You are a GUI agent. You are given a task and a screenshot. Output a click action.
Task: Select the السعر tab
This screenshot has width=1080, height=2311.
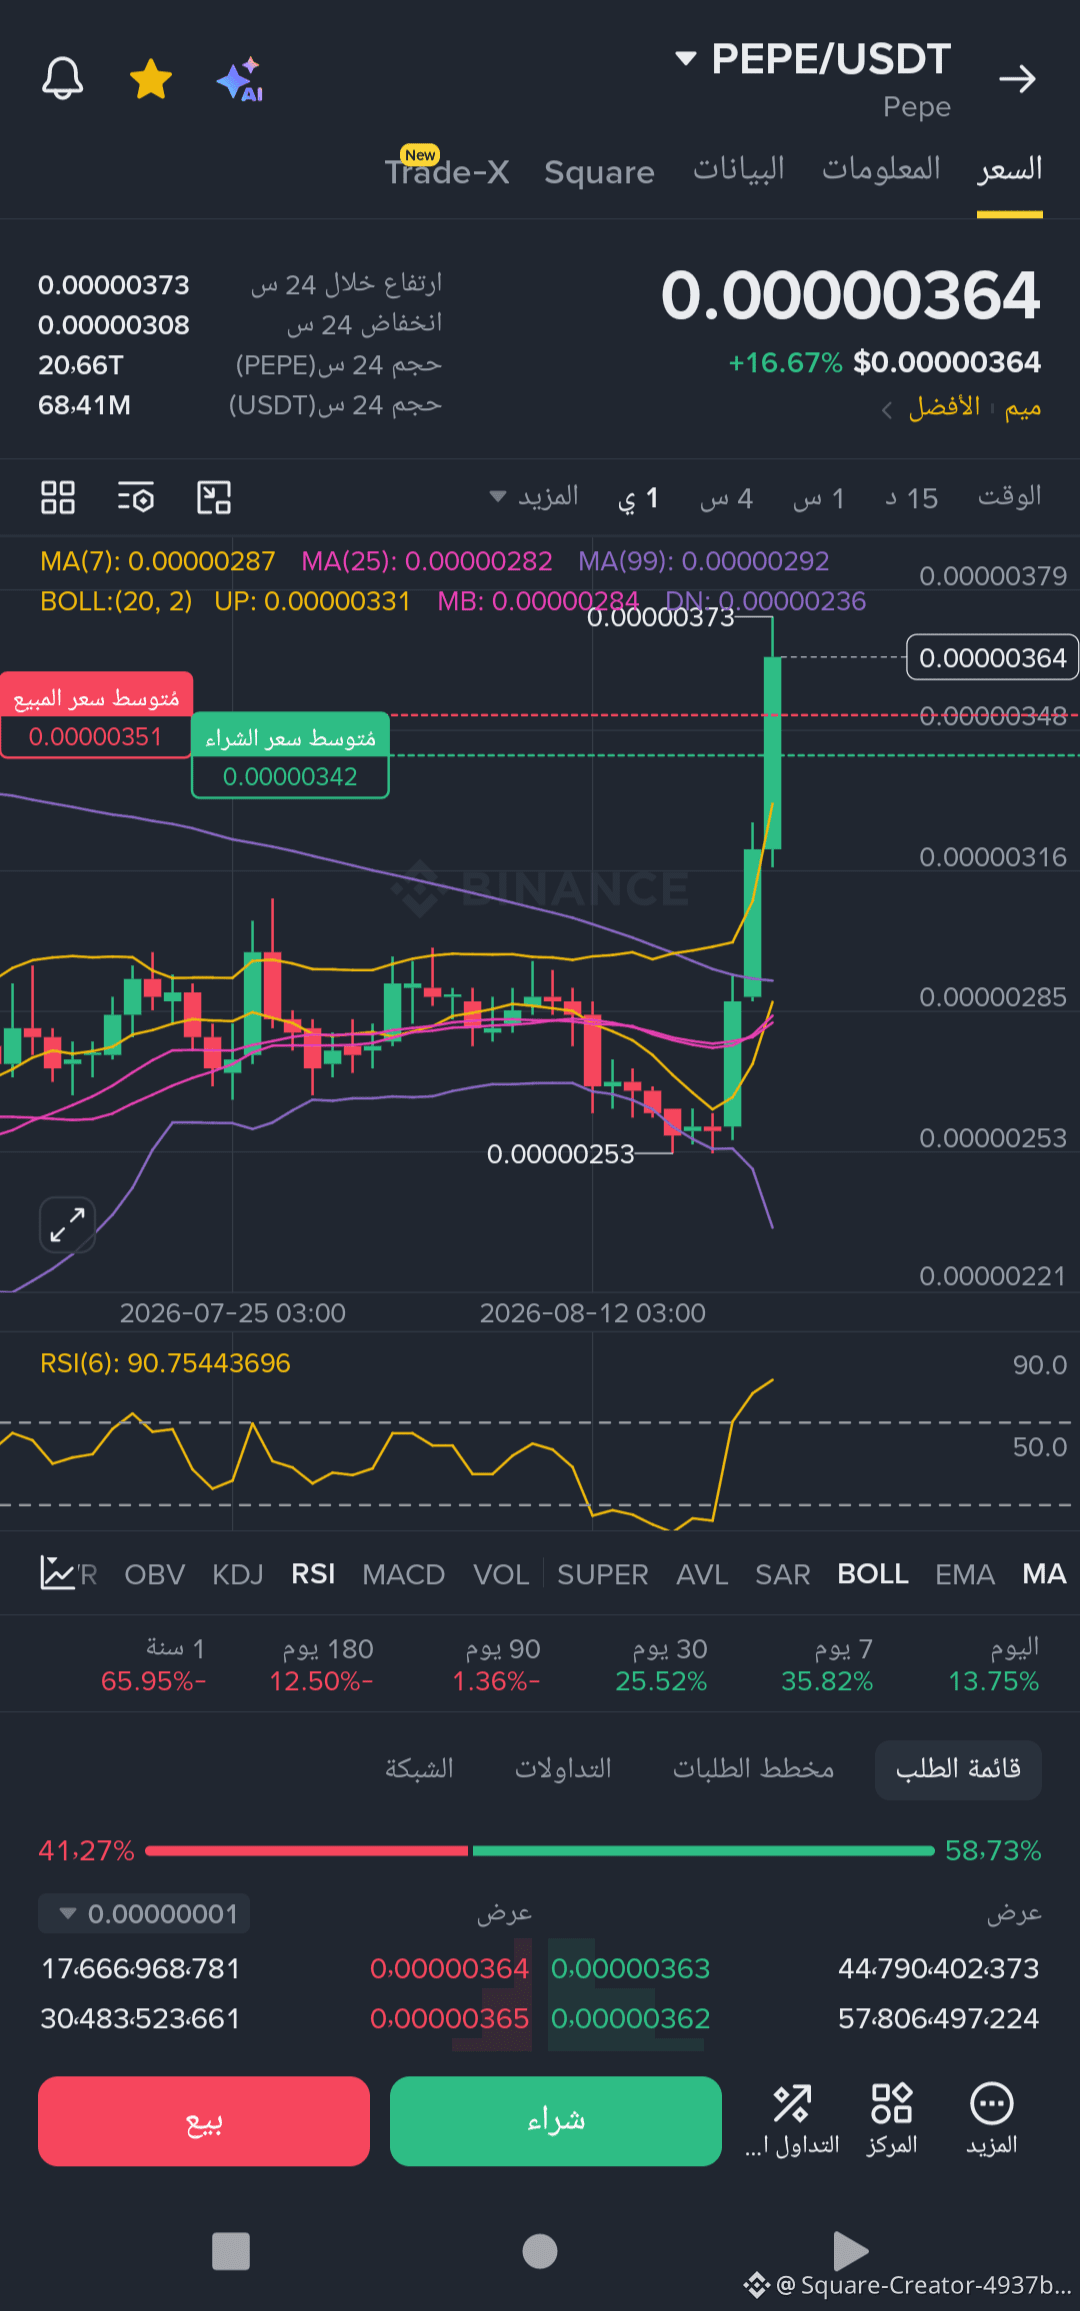pos(1010,168)
